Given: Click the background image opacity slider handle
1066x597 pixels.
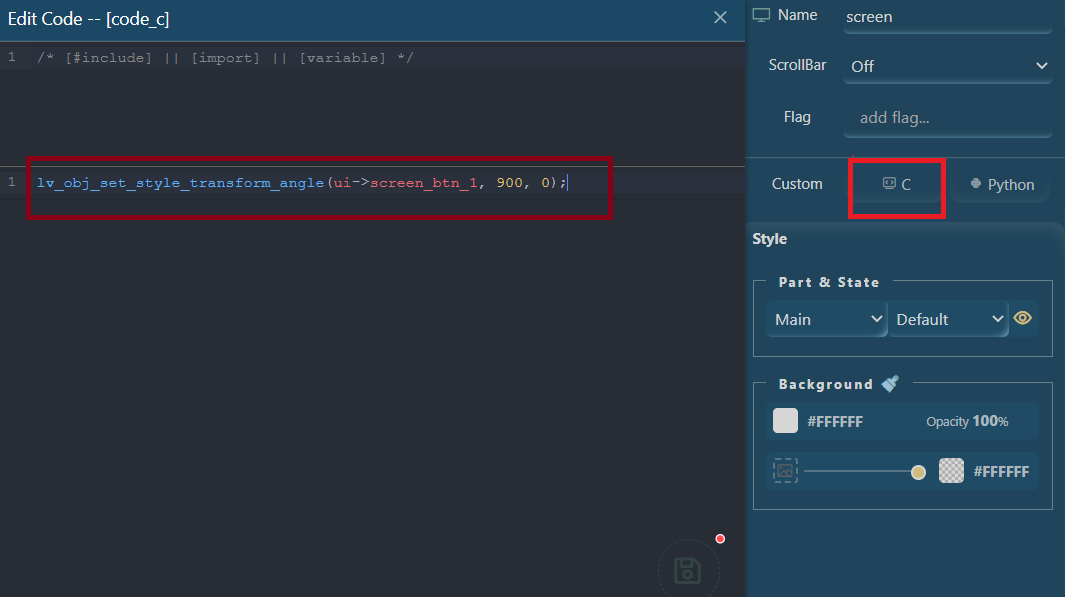Looking at the screenshot, I should point(918,472).
